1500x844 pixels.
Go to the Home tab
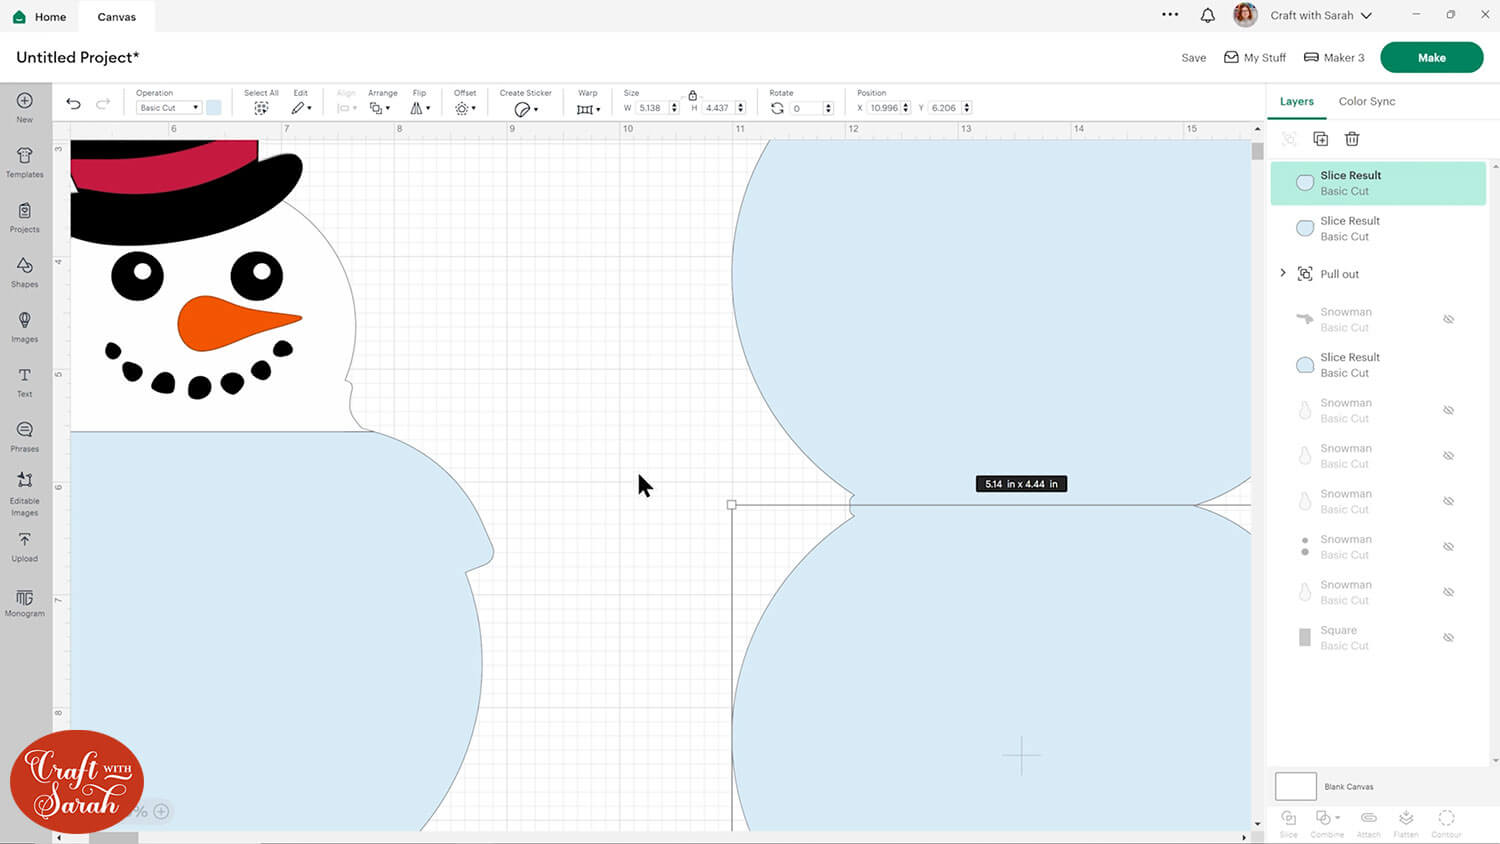point(40,17)
